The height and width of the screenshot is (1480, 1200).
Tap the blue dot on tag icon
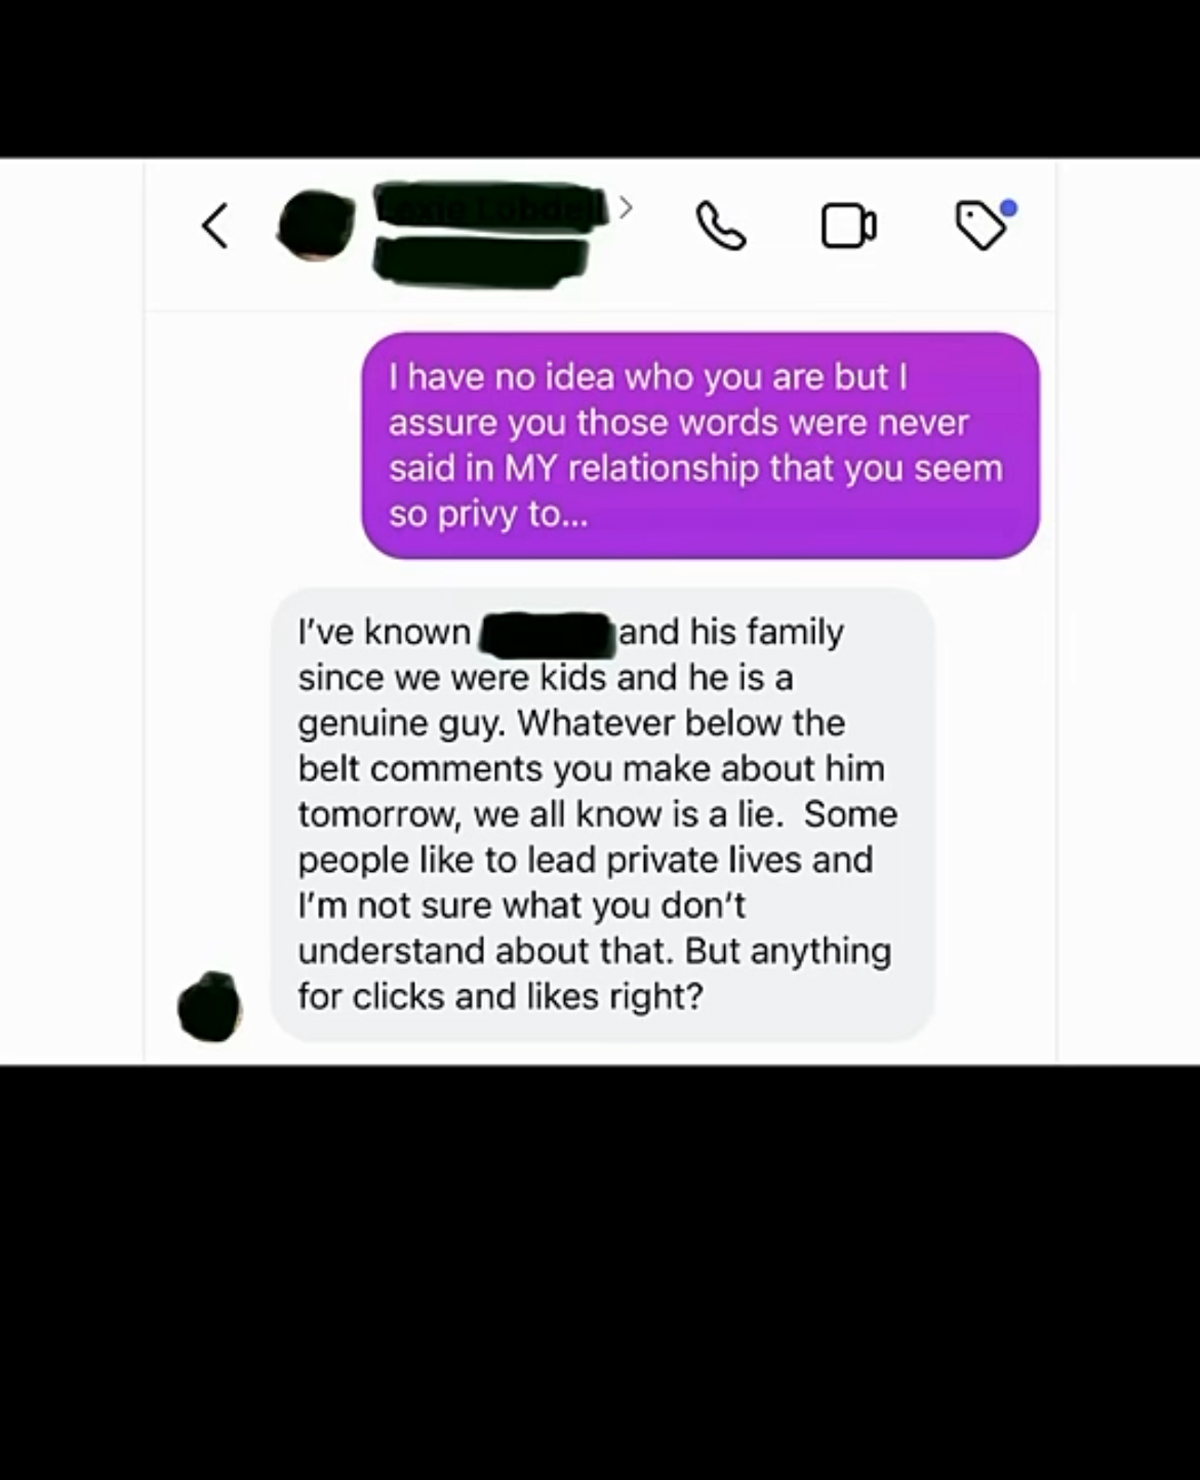pyautogui.click(x=1009, y=208)
